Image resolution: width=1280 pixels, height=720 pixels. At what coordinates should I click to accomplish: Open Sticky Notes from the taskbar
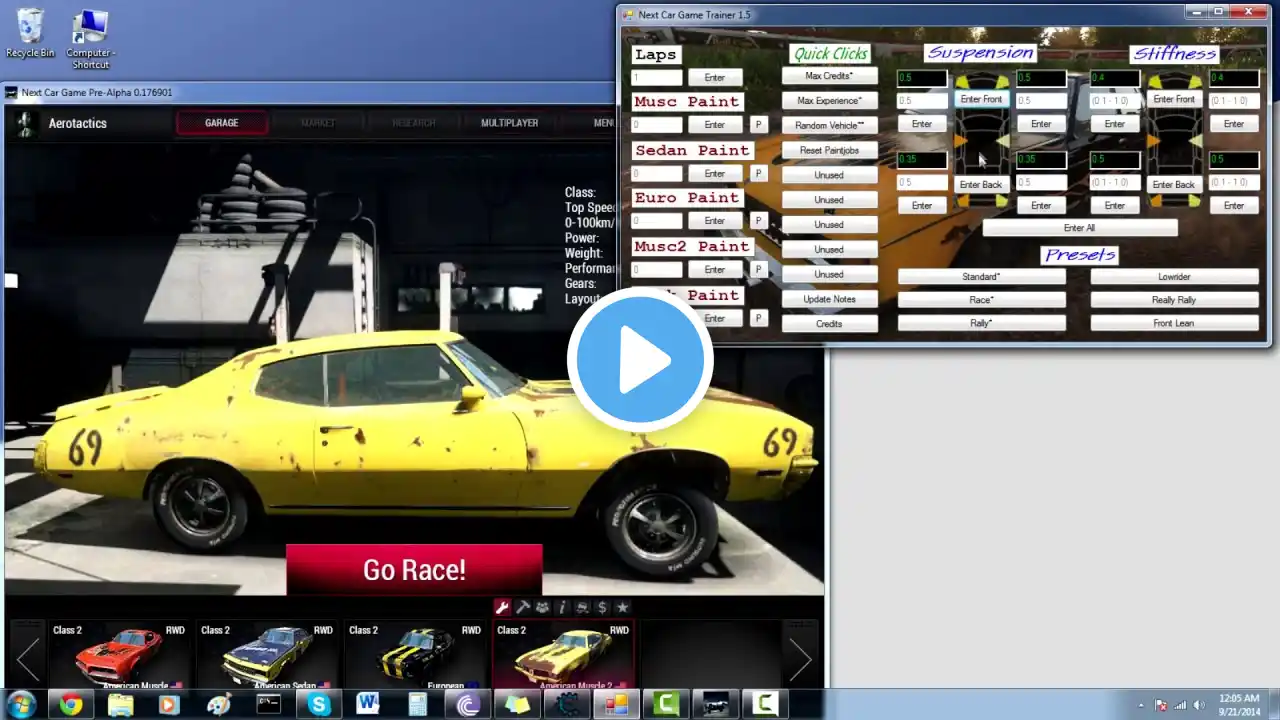[x=517, y=705]
